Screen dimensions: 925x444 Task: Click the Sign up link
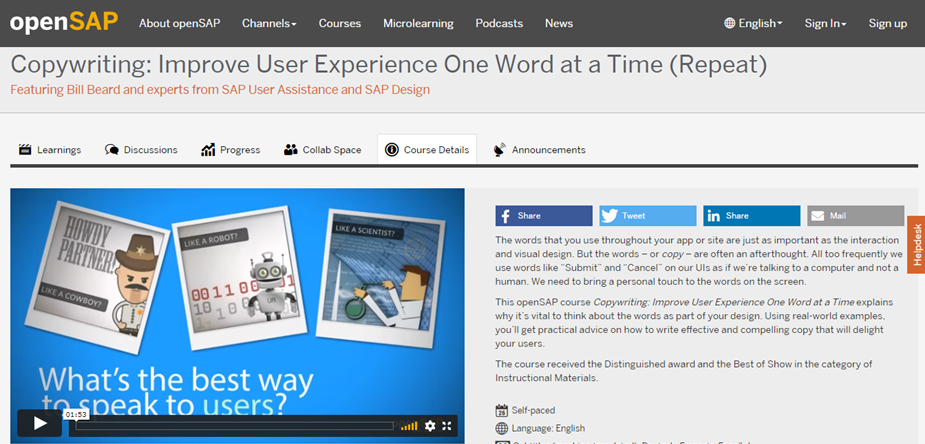[887, 23]
